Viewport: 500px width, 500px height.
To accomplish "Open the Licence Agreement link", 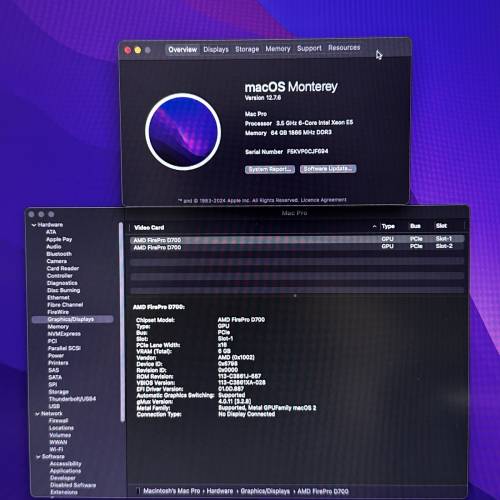I will click(323, 200).
